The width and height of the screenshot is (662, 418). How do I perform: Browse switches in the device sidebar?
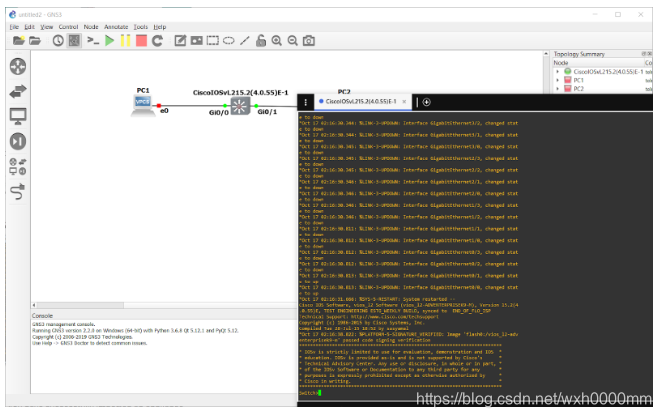point(18,91)
